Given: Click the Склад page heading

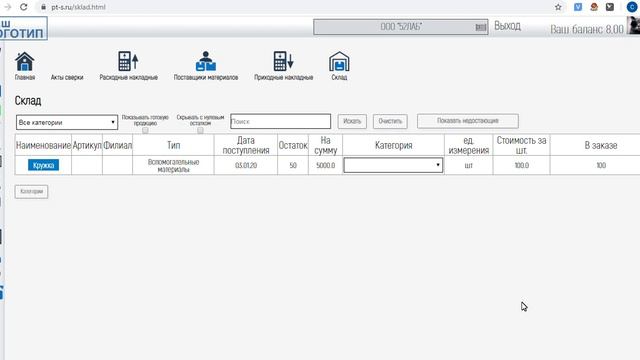Looking at the screenshot, I should 28,101.
